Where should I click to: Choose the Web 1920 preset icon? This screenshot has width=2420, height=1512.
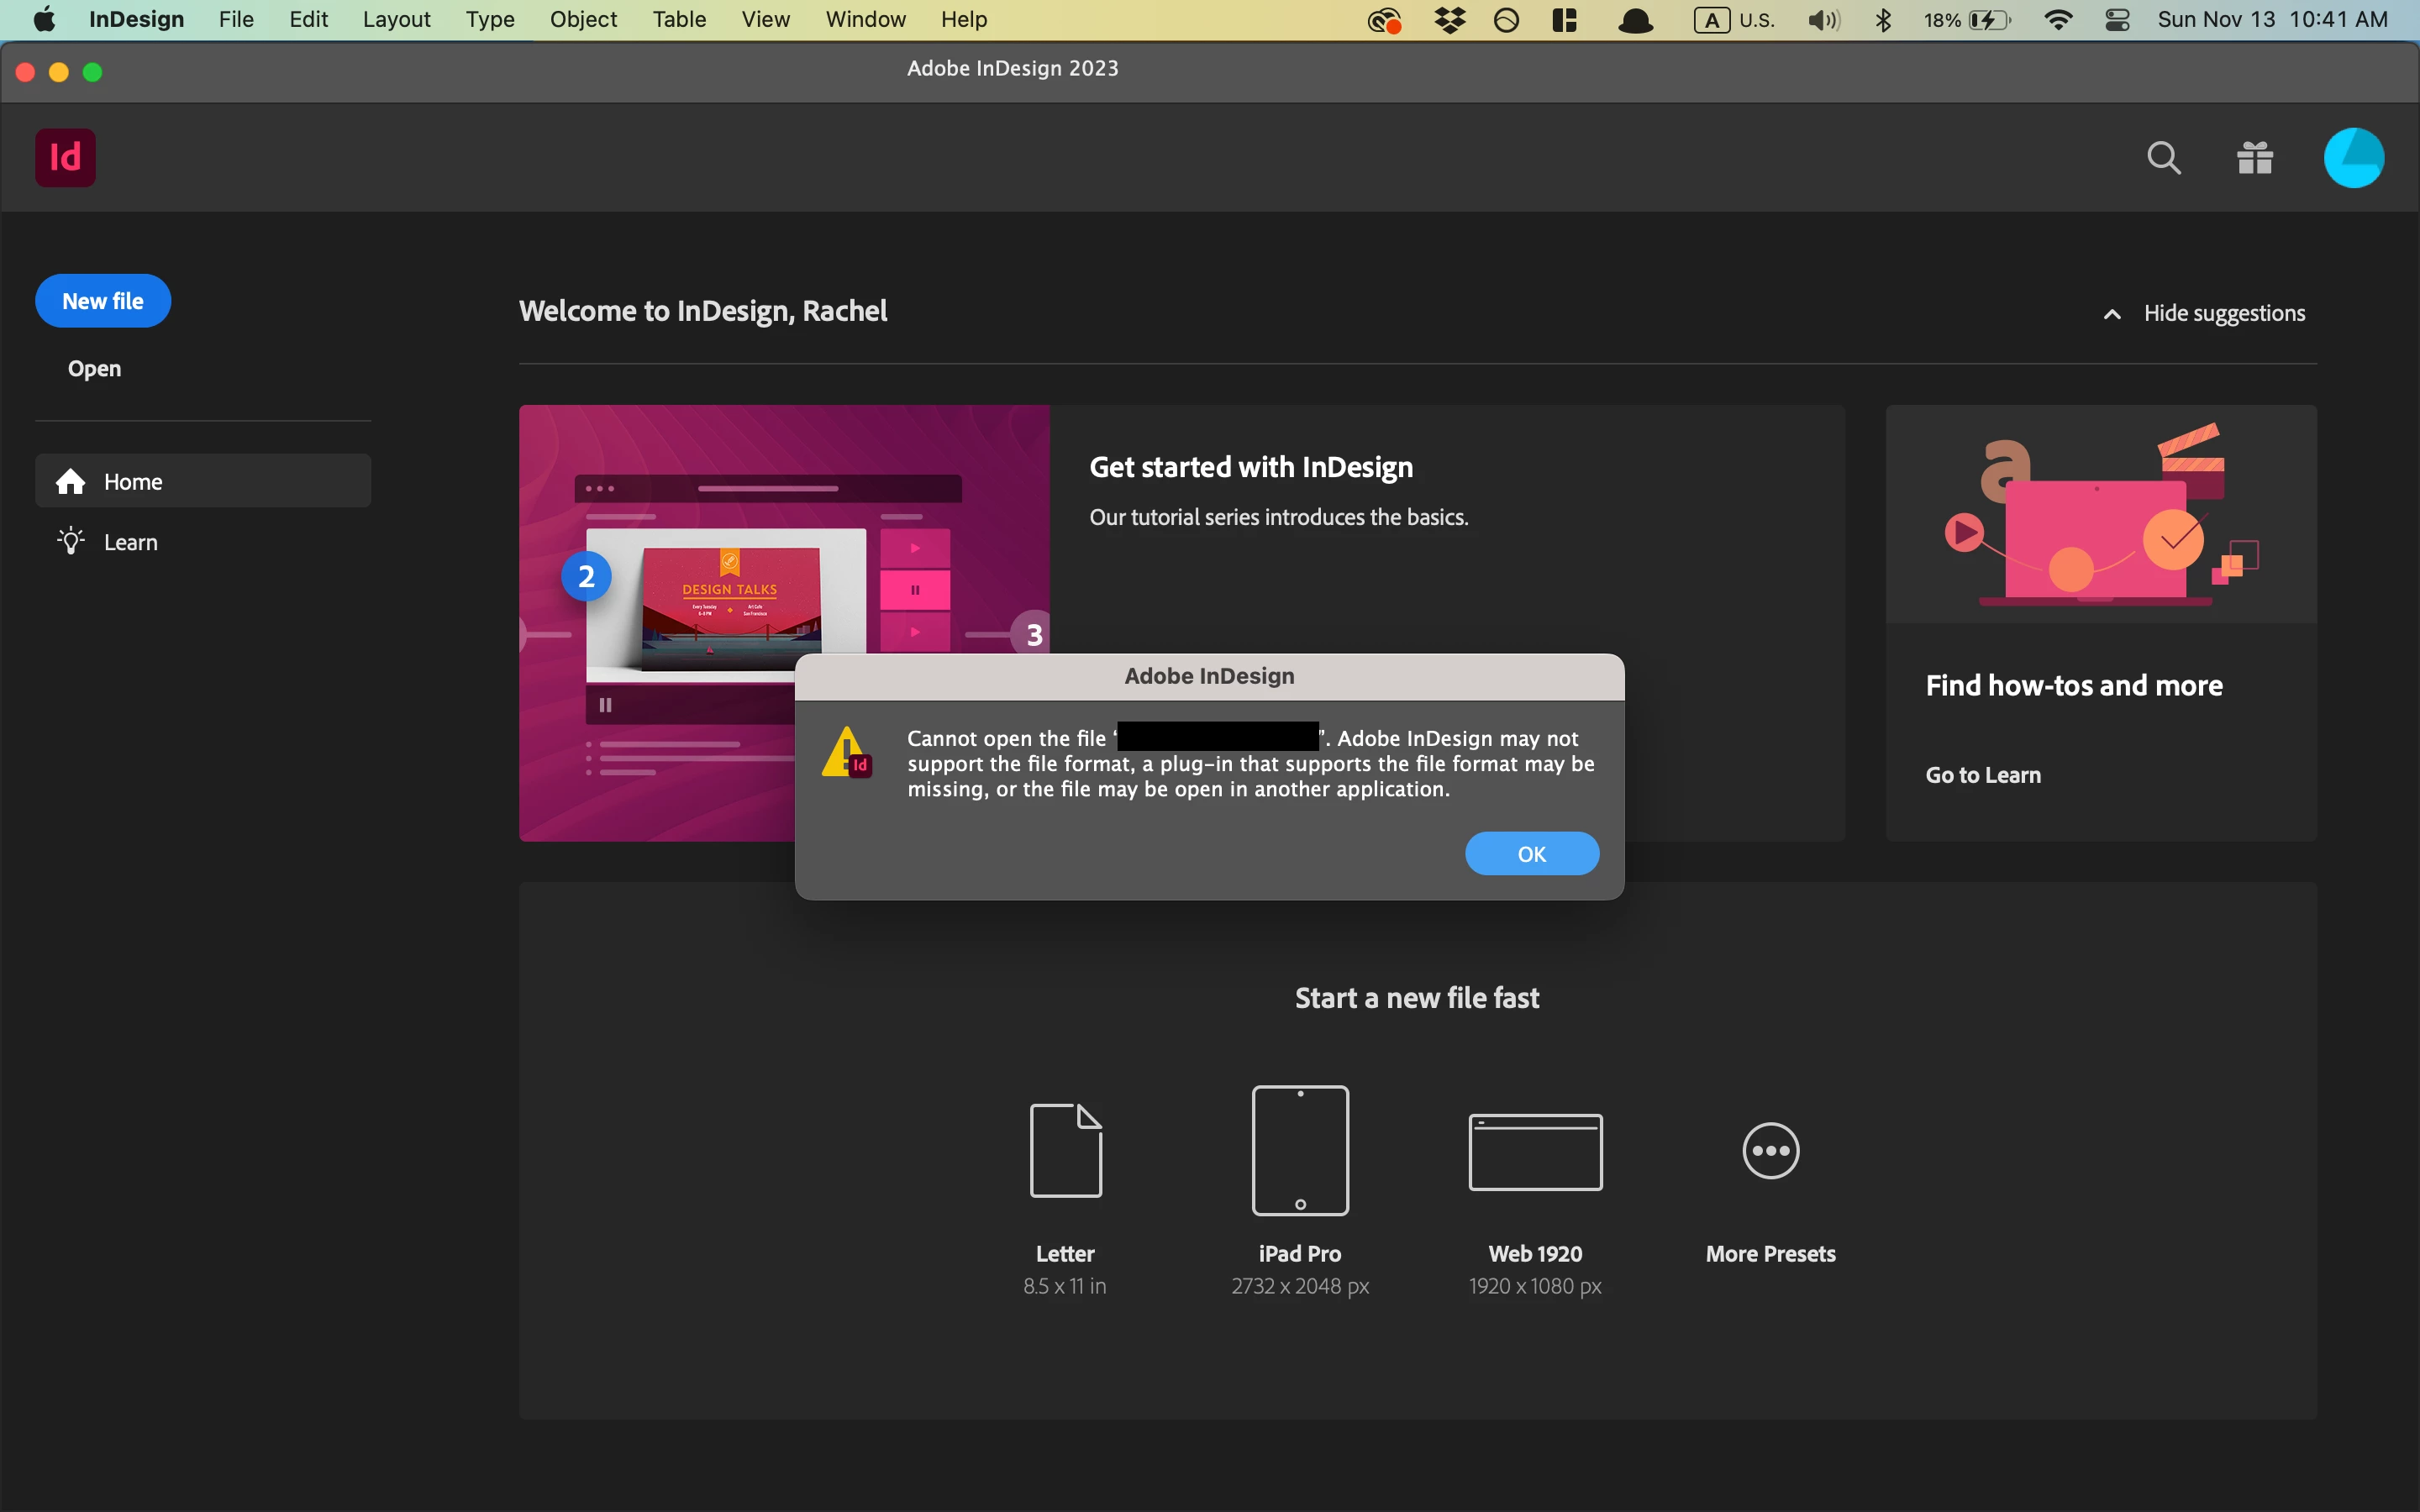[1534, 1151]
